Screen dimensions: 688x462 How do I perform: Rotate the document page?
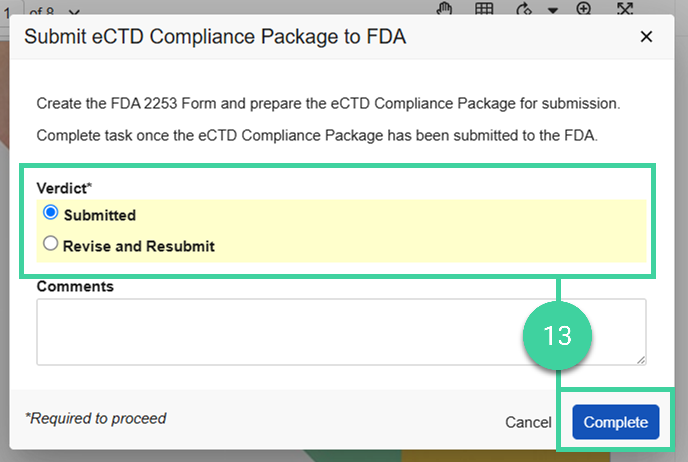520,8
